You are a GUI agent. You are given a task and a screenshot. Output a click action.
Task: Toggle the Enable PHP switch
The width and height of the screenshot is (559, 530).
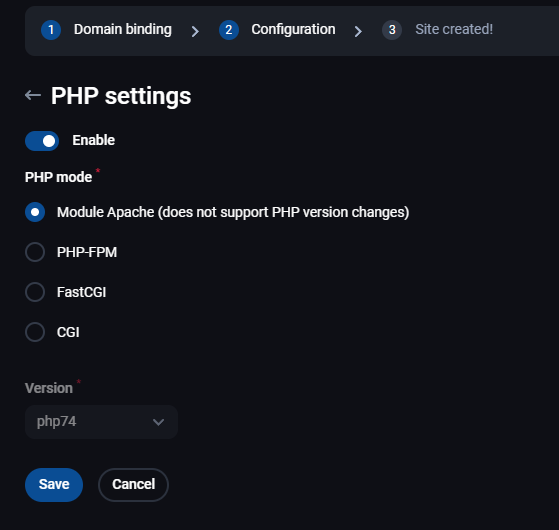point(42,141)
